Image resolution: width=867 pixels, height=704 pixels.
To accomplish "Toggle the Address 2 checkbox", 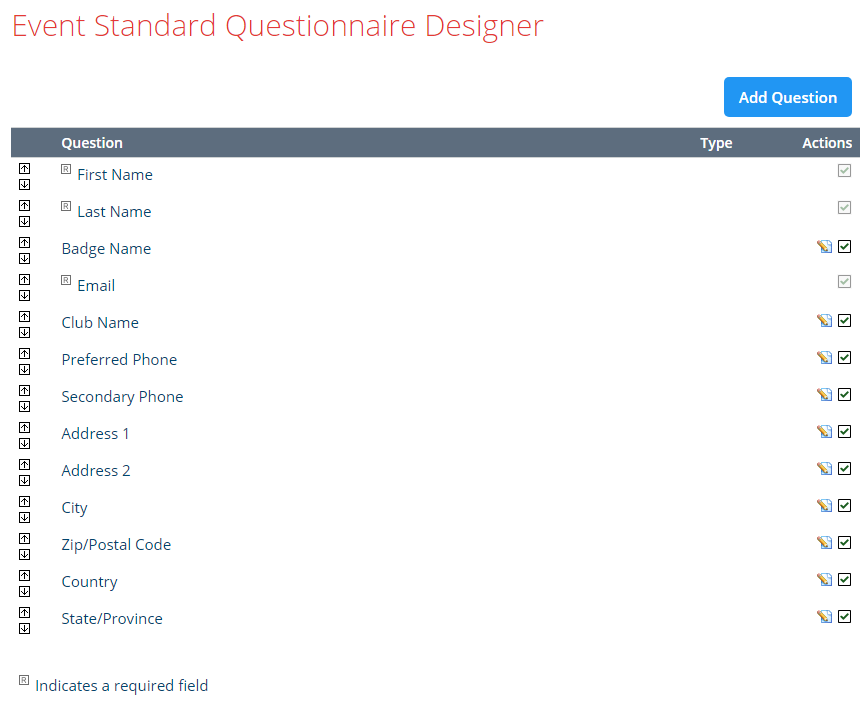I will pos(844,469).
